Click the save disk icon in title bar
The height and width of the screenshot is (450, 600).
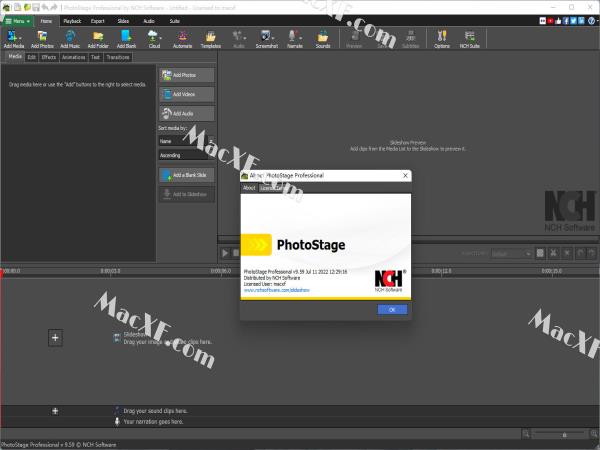[x=36, y=7]
